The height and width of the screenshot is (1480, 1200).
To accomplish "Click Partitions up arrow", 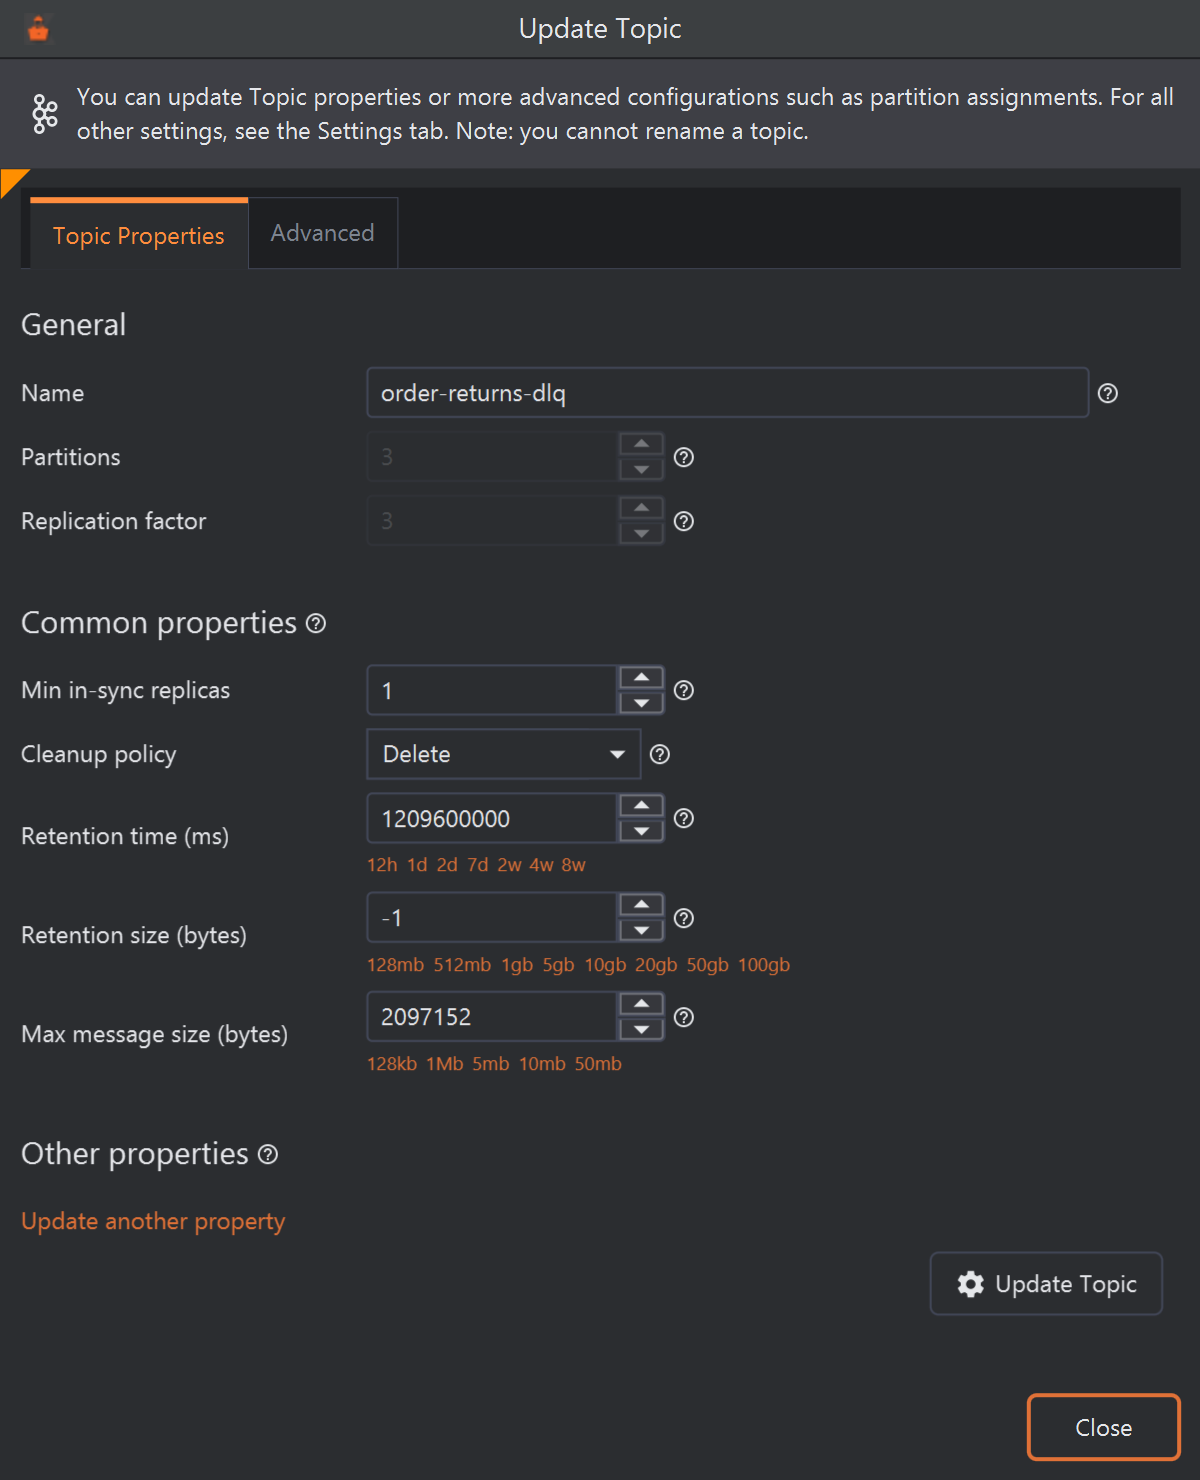I will [x=641, y=444].
